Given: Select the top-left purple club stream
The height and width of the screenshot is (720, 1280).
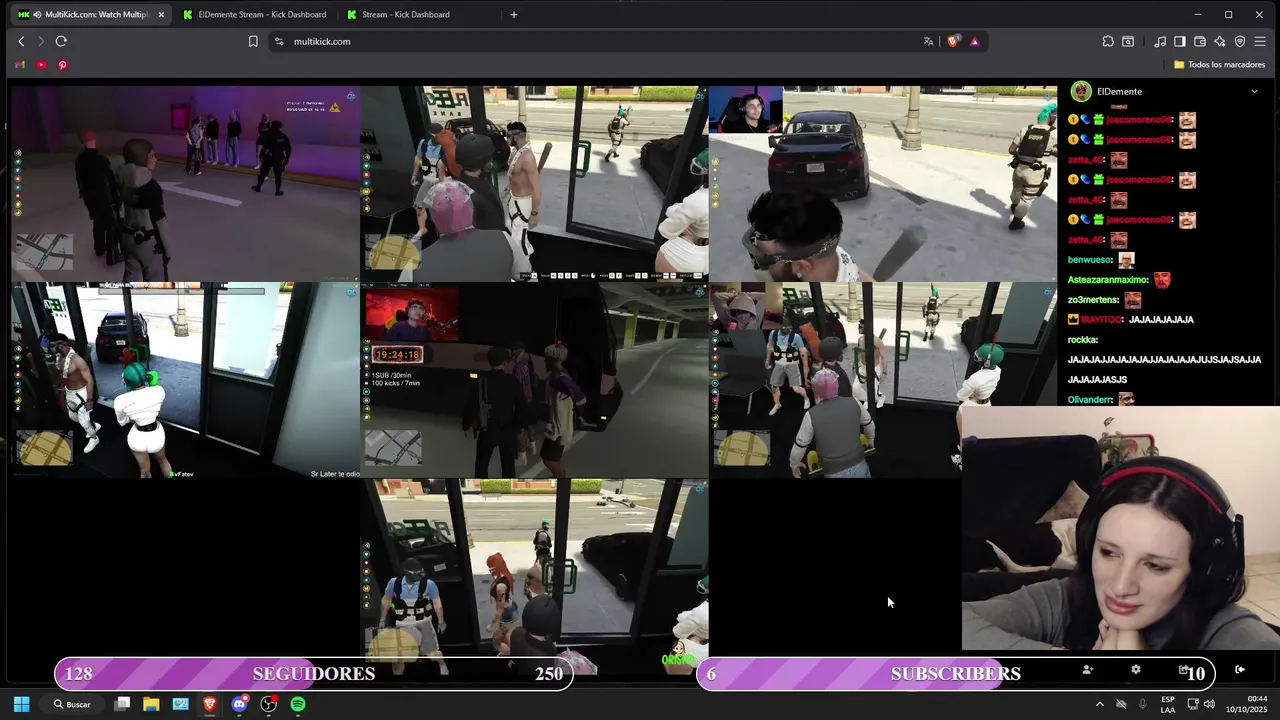Looking at the screenshot, I should coord(185,183).
